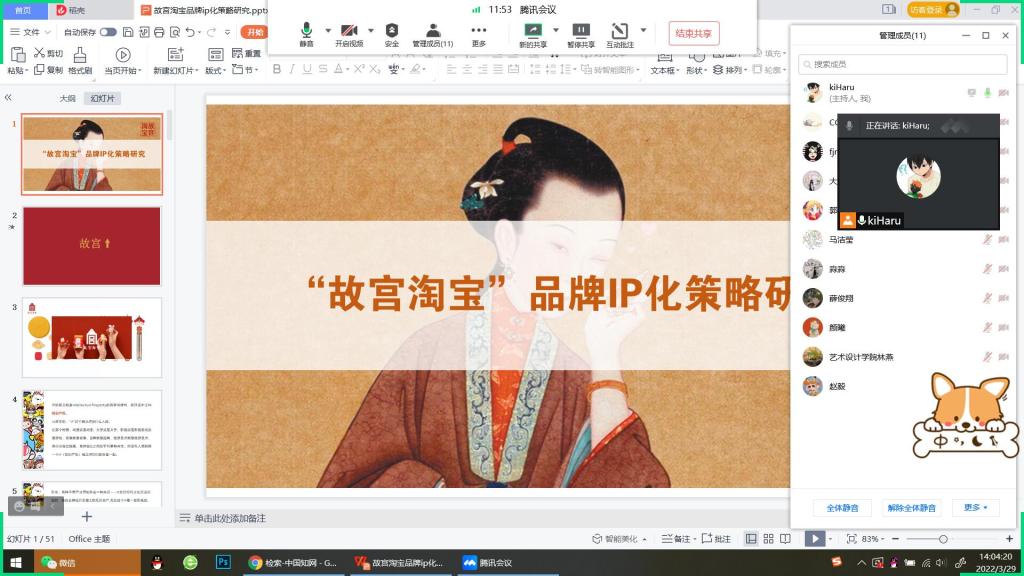This screenshot has width=1024, height=576.
Task: Cut the selection
Action: [x=48, y=53]
